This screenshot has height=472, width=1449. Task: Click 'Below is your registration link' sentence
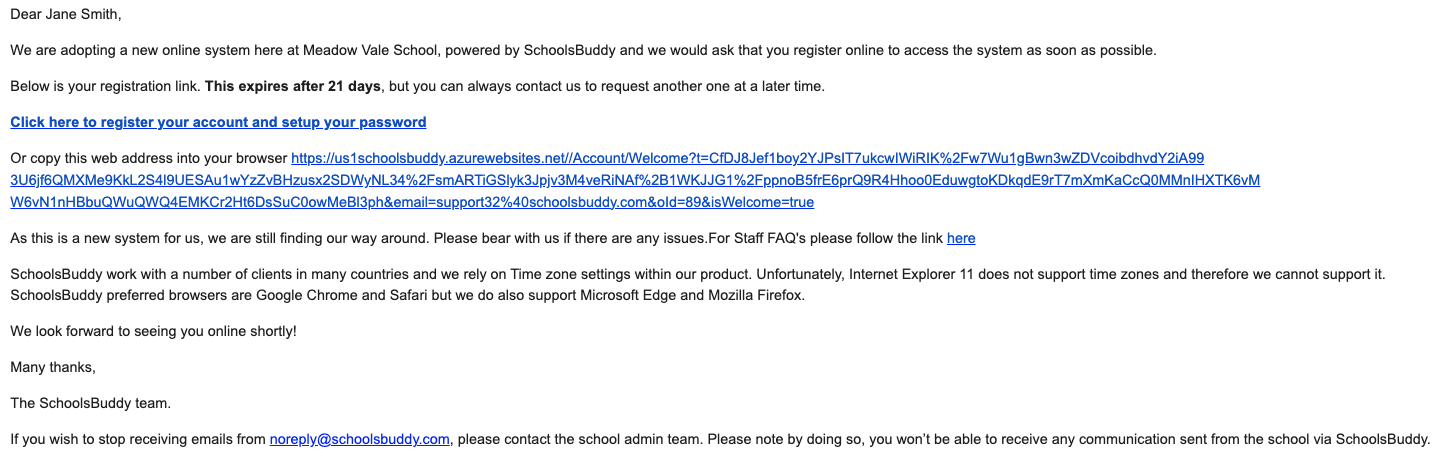(x=105, y=86)
